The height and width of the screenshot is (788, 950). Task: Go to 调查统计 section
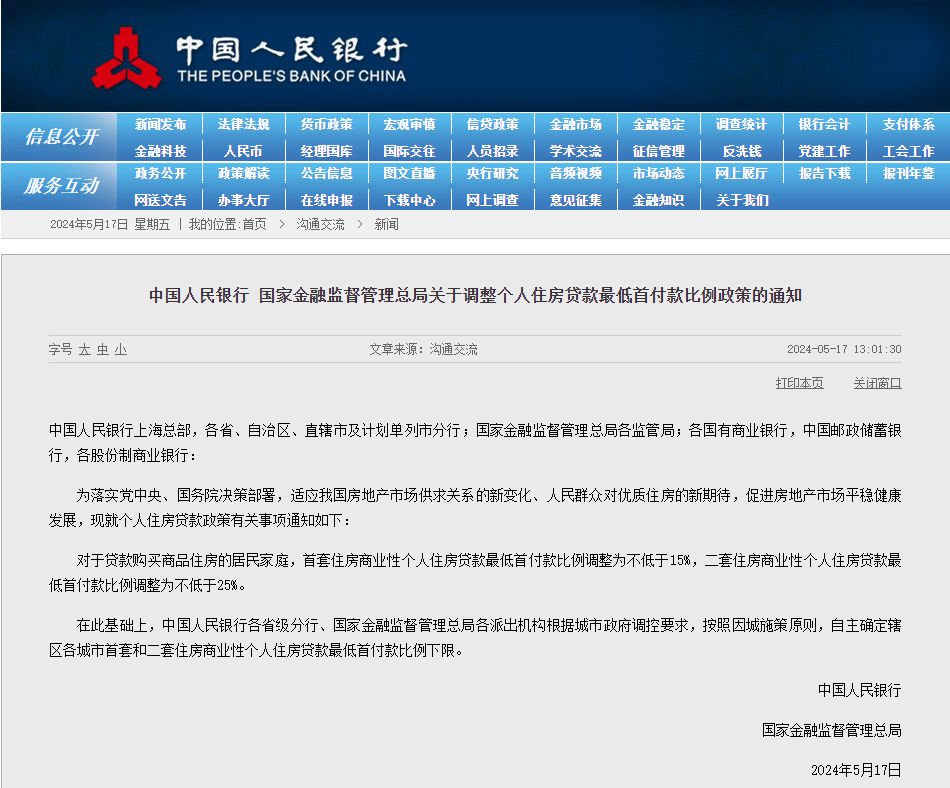click(742, 124)
